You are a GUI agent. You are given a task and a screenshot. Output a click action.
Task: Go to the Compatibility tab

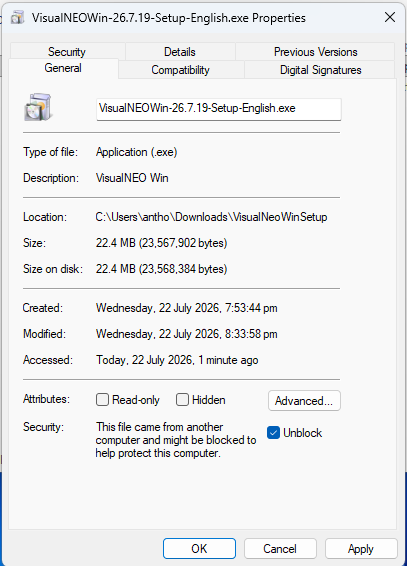[180, 70]
